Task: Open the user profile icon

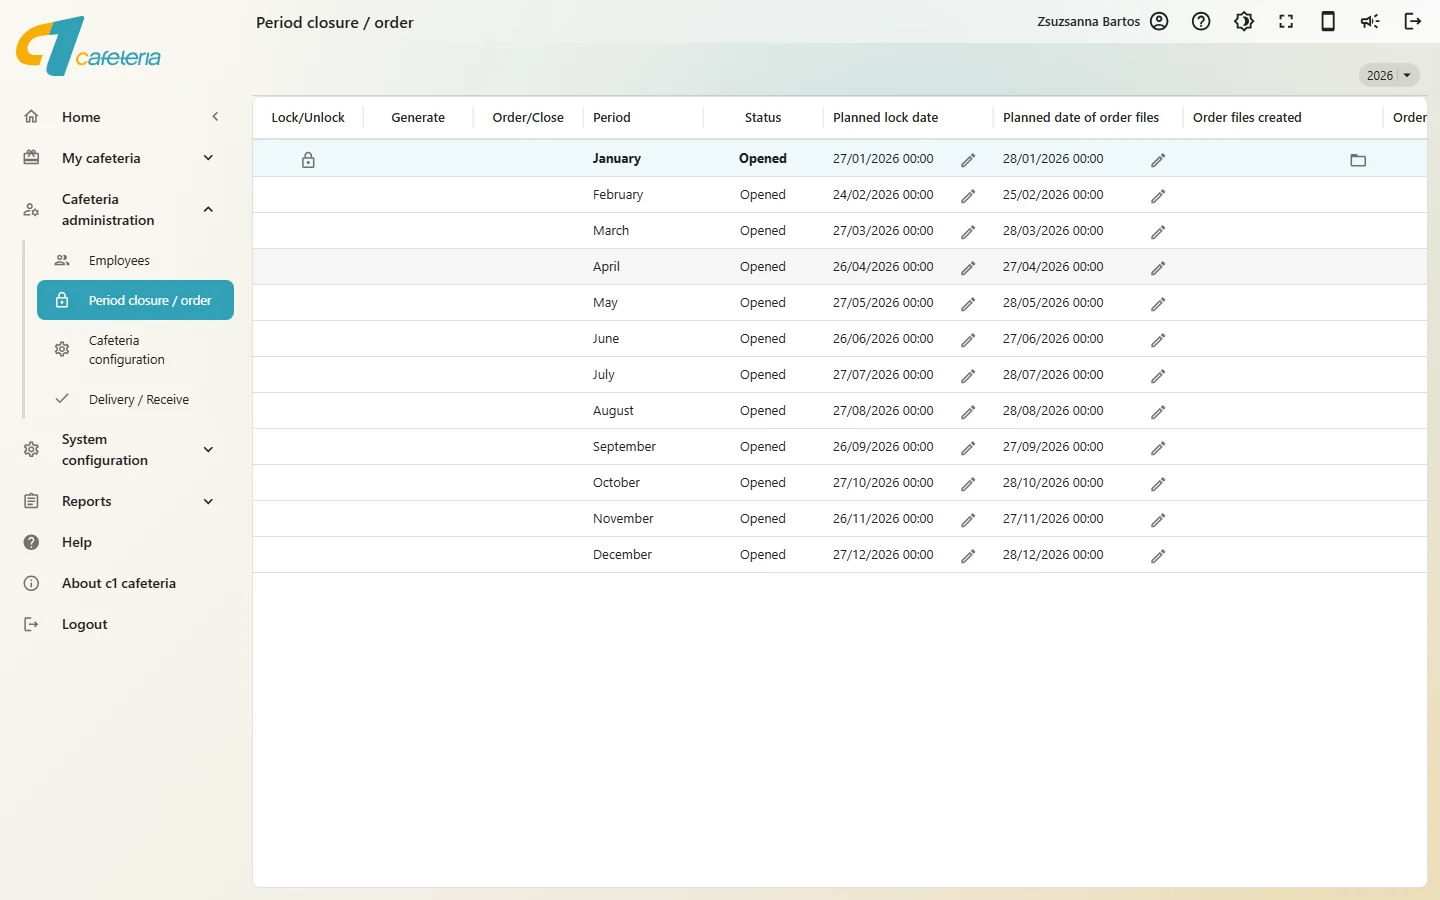Action: click(x=1159, y=21)
